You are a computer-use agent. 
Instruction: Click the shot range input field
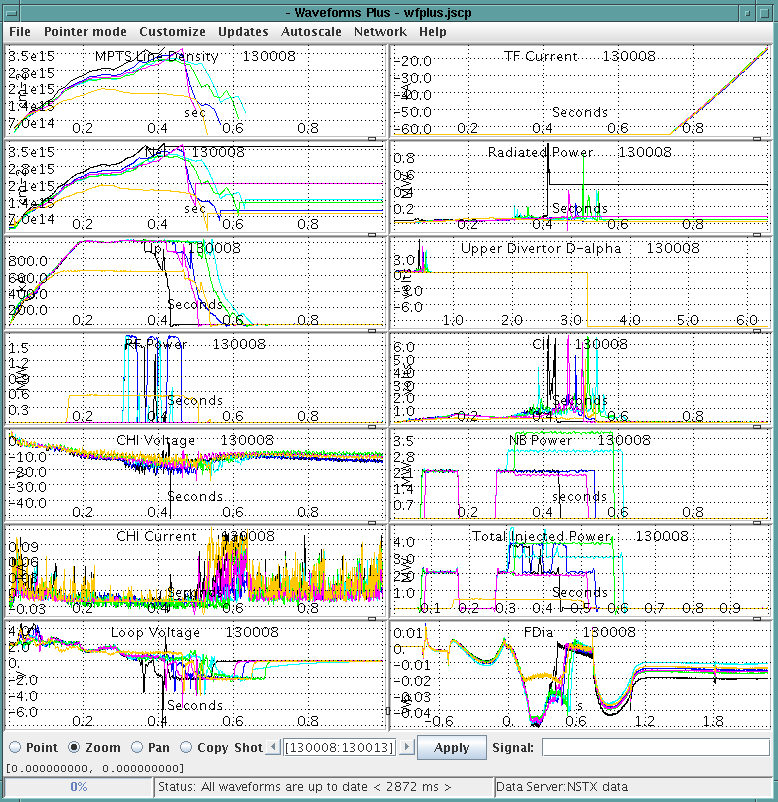(x=341, y=747)
